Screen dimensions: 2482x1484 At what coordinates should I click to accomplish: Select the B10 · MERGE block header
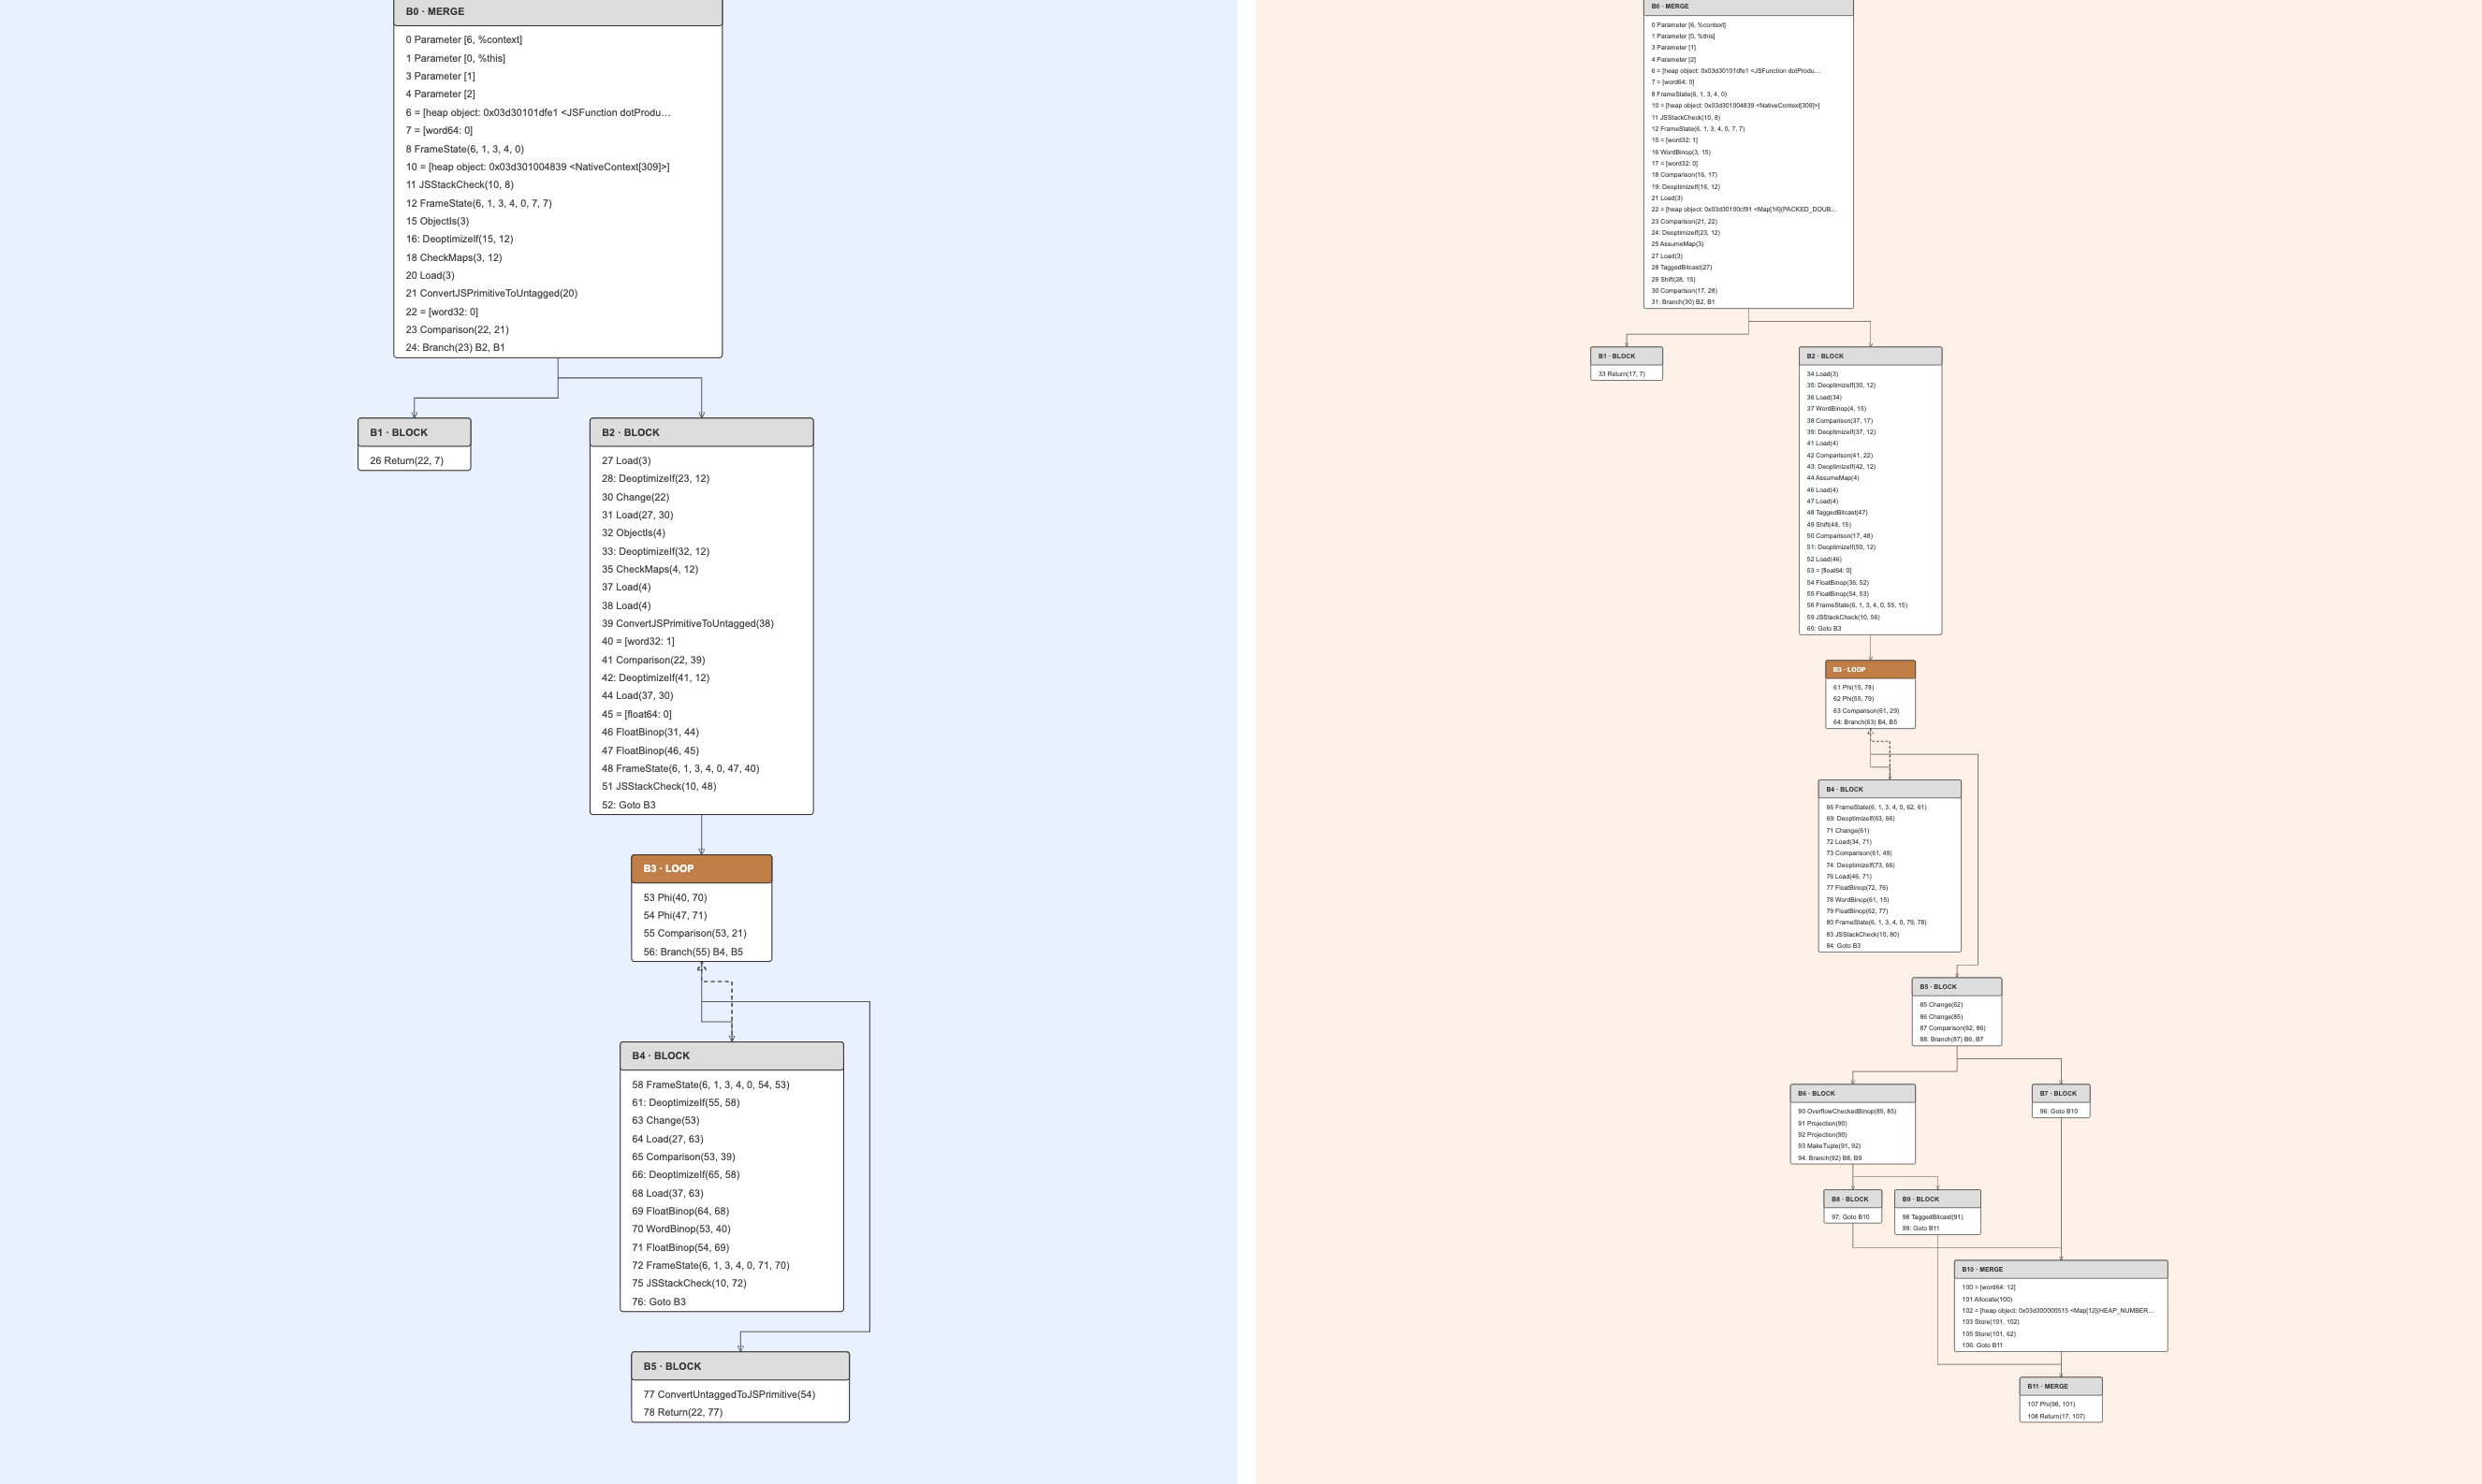[x=2060, y=1269]
